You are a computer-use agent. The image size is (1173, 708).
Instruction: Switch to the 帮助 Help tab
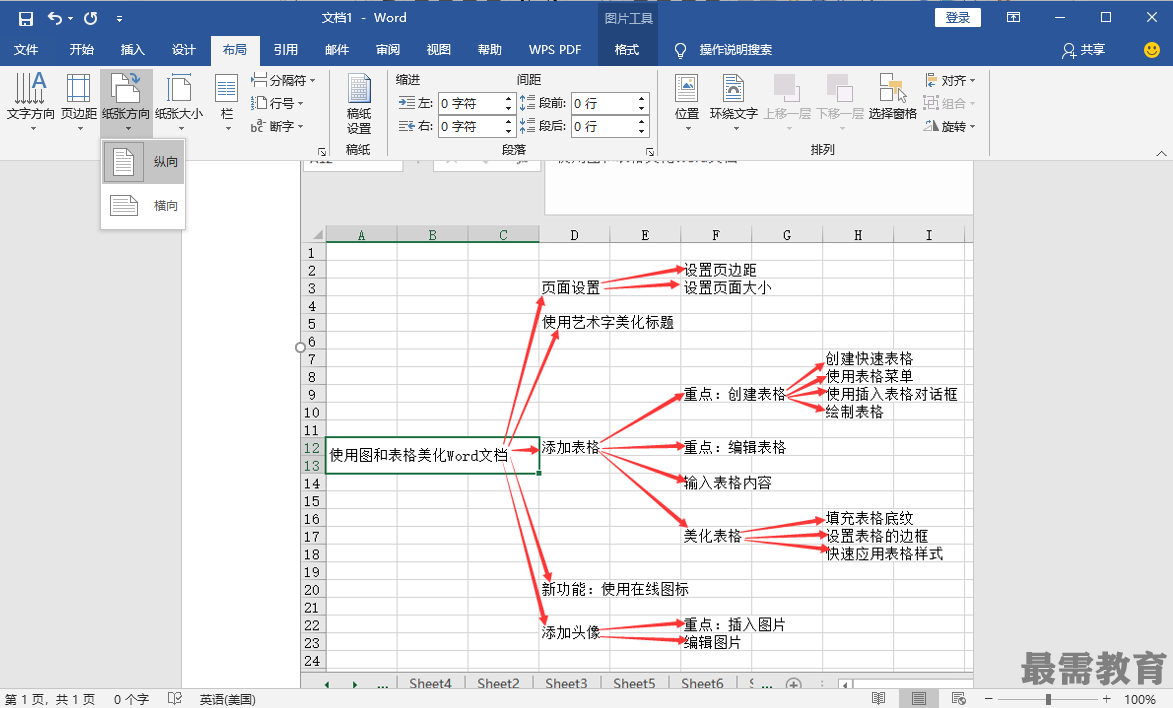pyautogui.click(x=489, y=49)
